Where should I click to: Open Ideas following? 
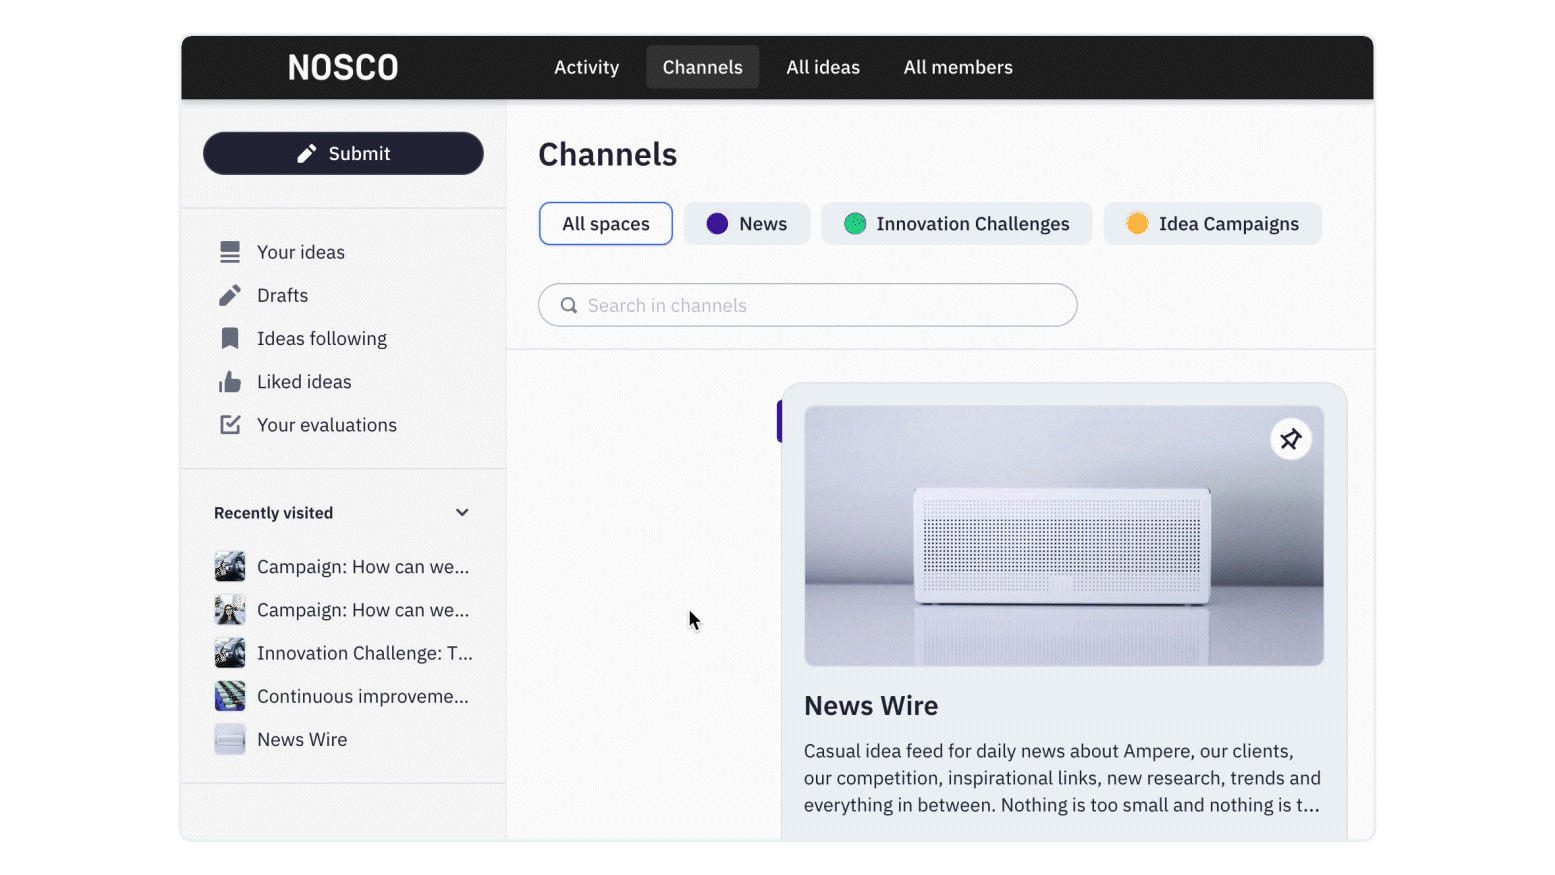[321, 338]
